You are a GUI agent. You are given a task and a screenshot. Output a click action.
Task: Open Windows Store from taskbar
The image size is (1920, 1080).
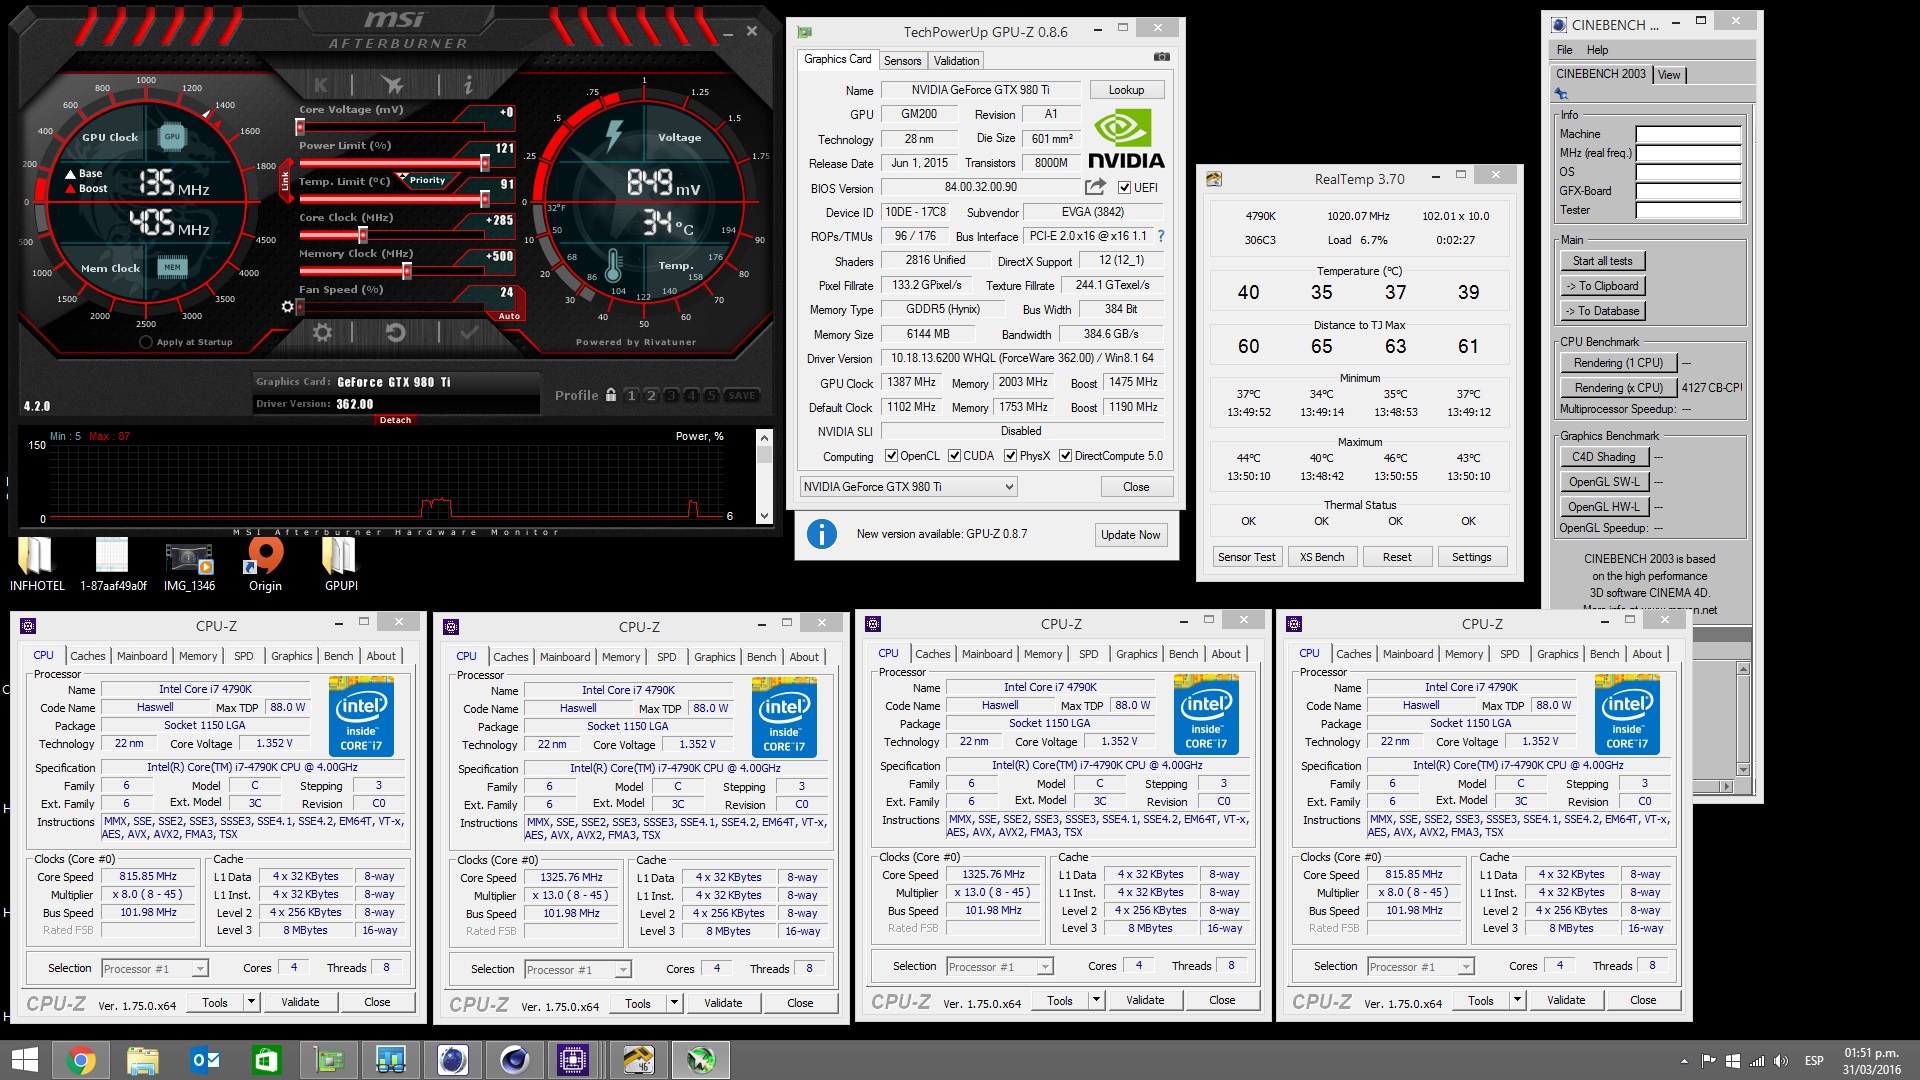(267, 1060)
